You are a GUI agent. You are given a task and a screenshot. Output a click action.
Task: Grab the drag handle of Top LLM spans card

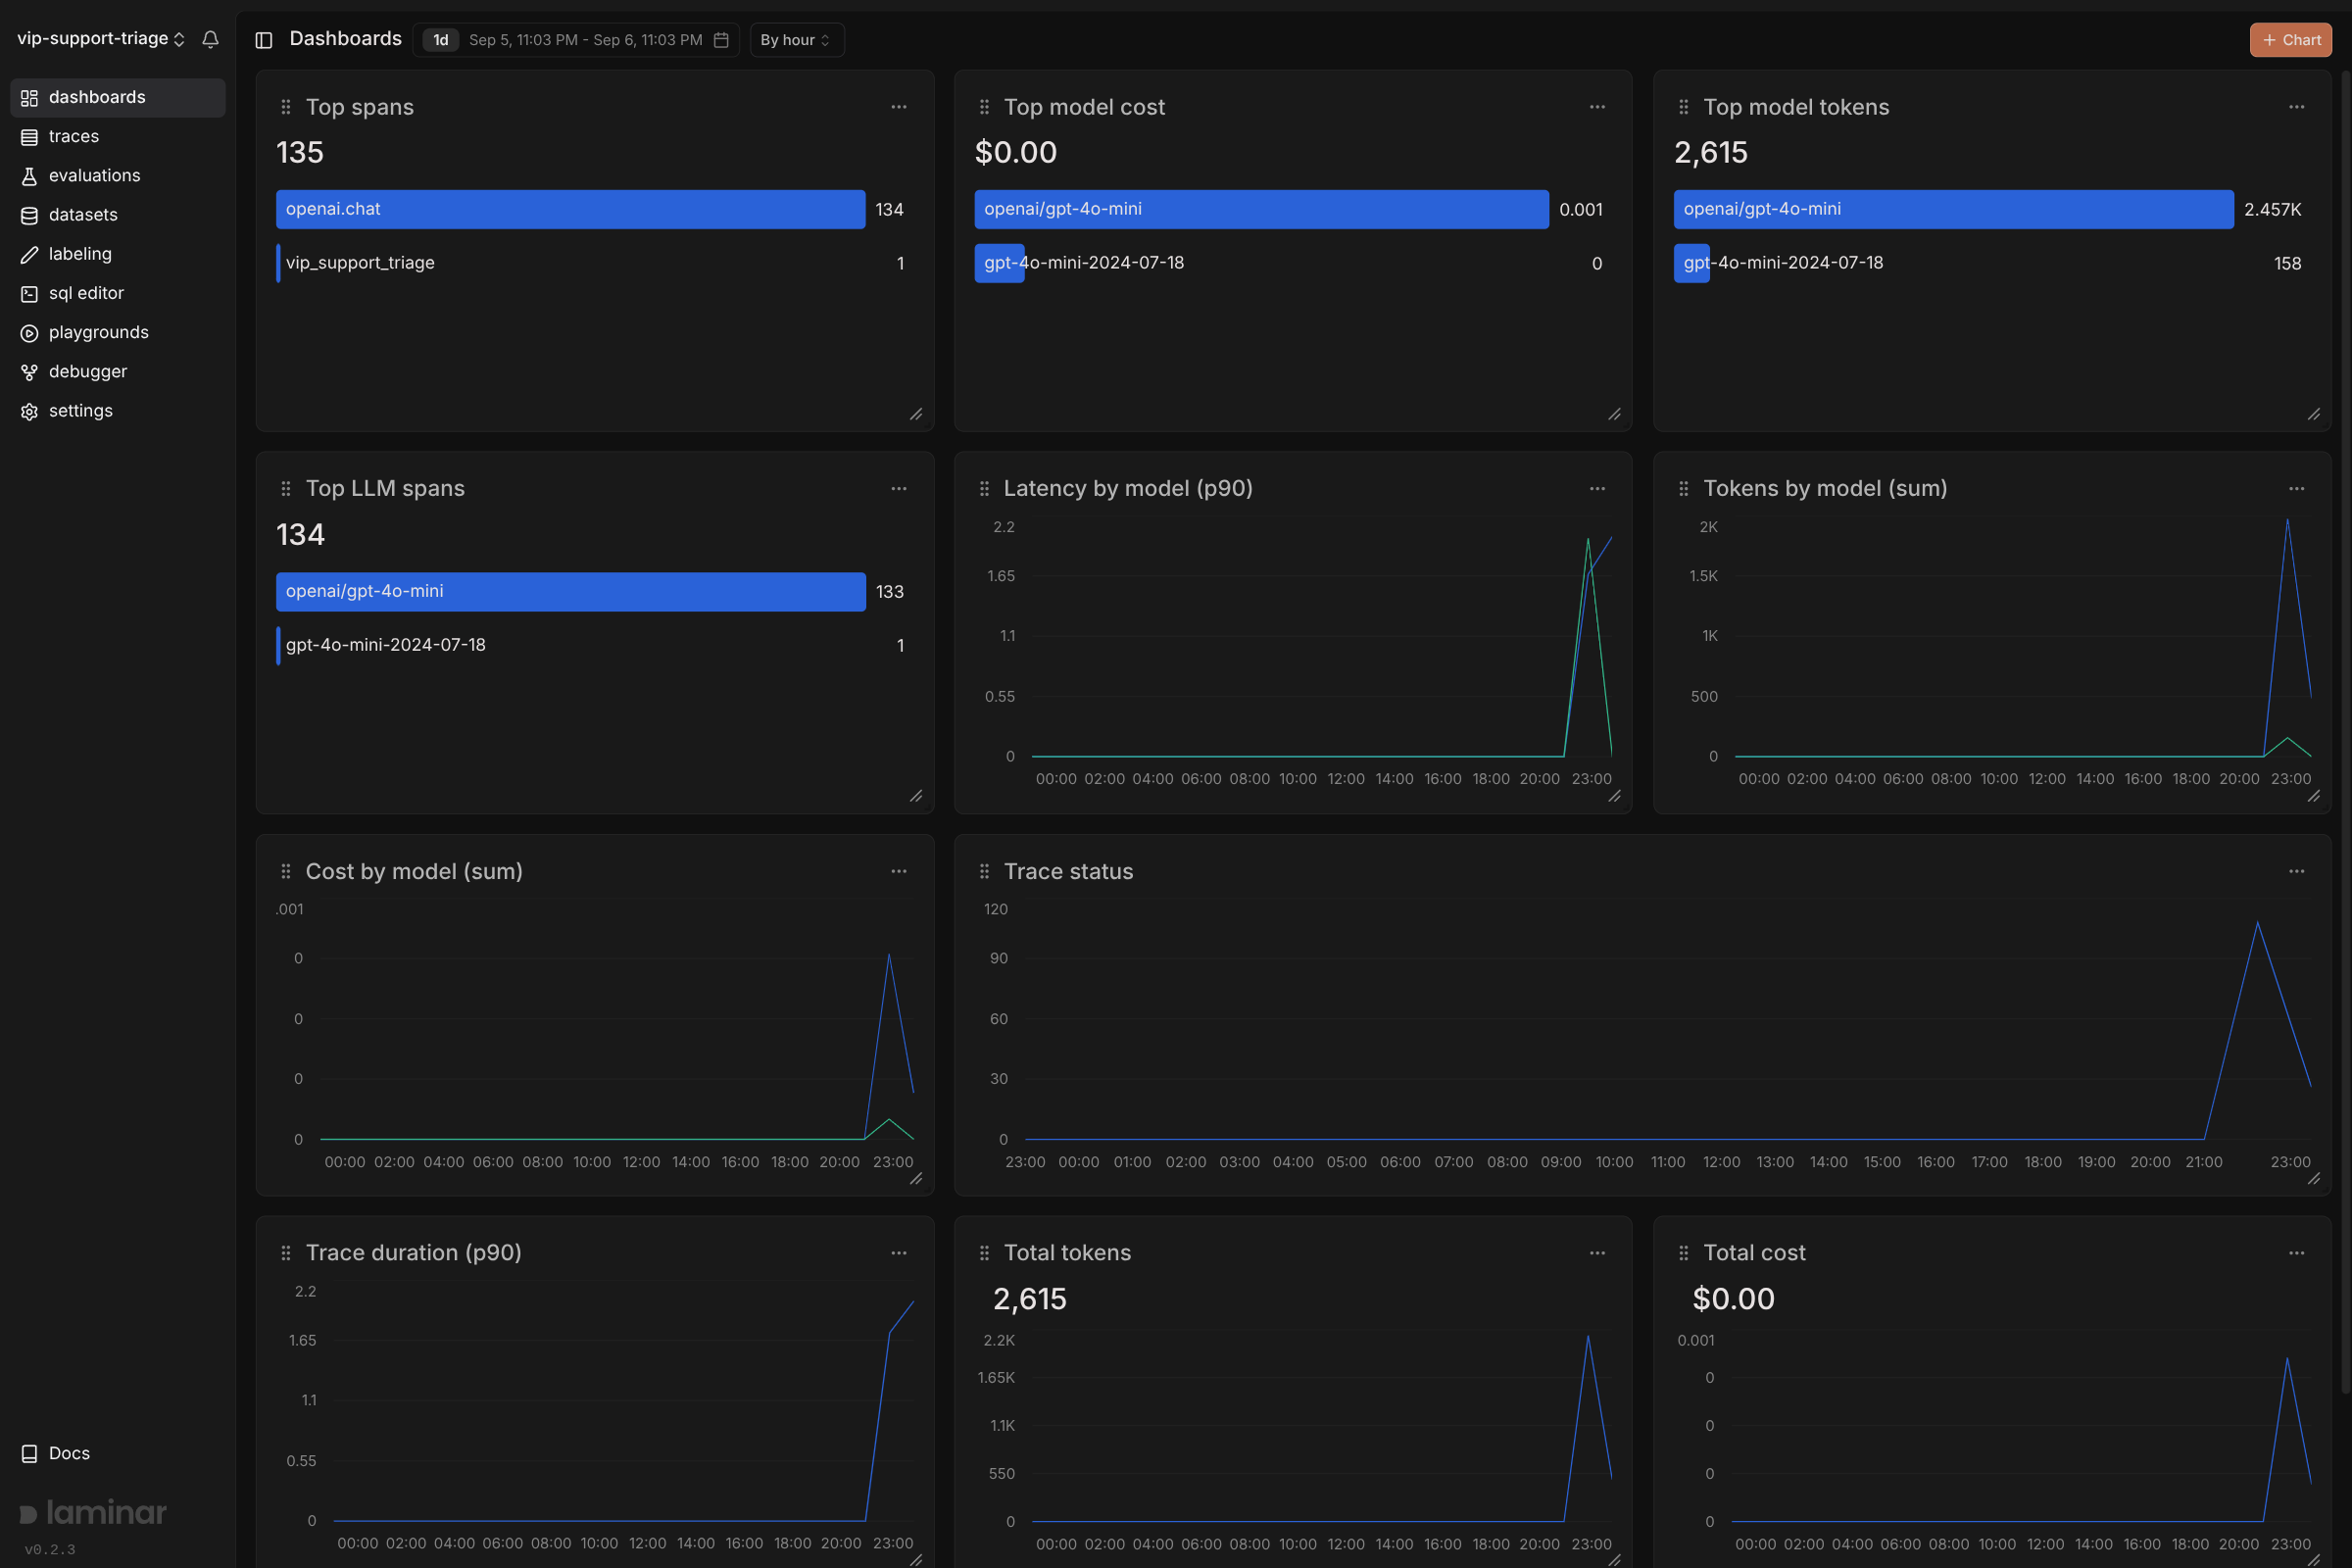click(286, 489)
